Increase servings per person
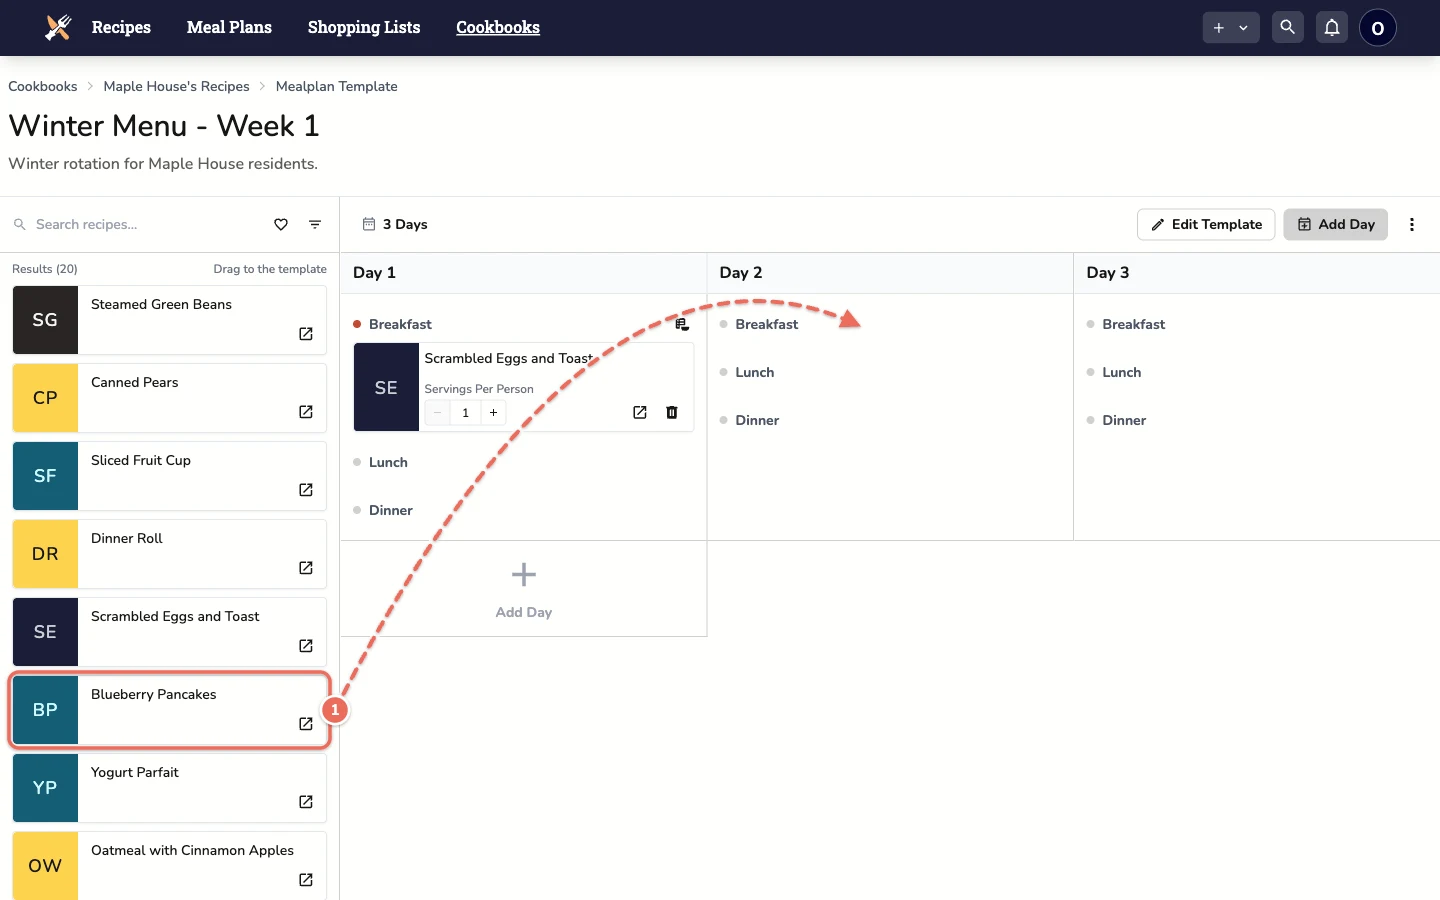 pos(493,412)
